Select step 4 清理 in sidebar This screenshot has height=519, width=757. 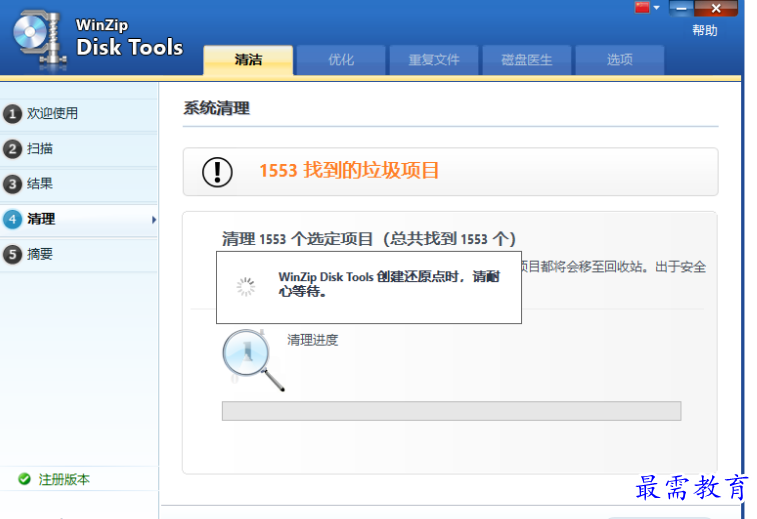(x=79, y=219)
